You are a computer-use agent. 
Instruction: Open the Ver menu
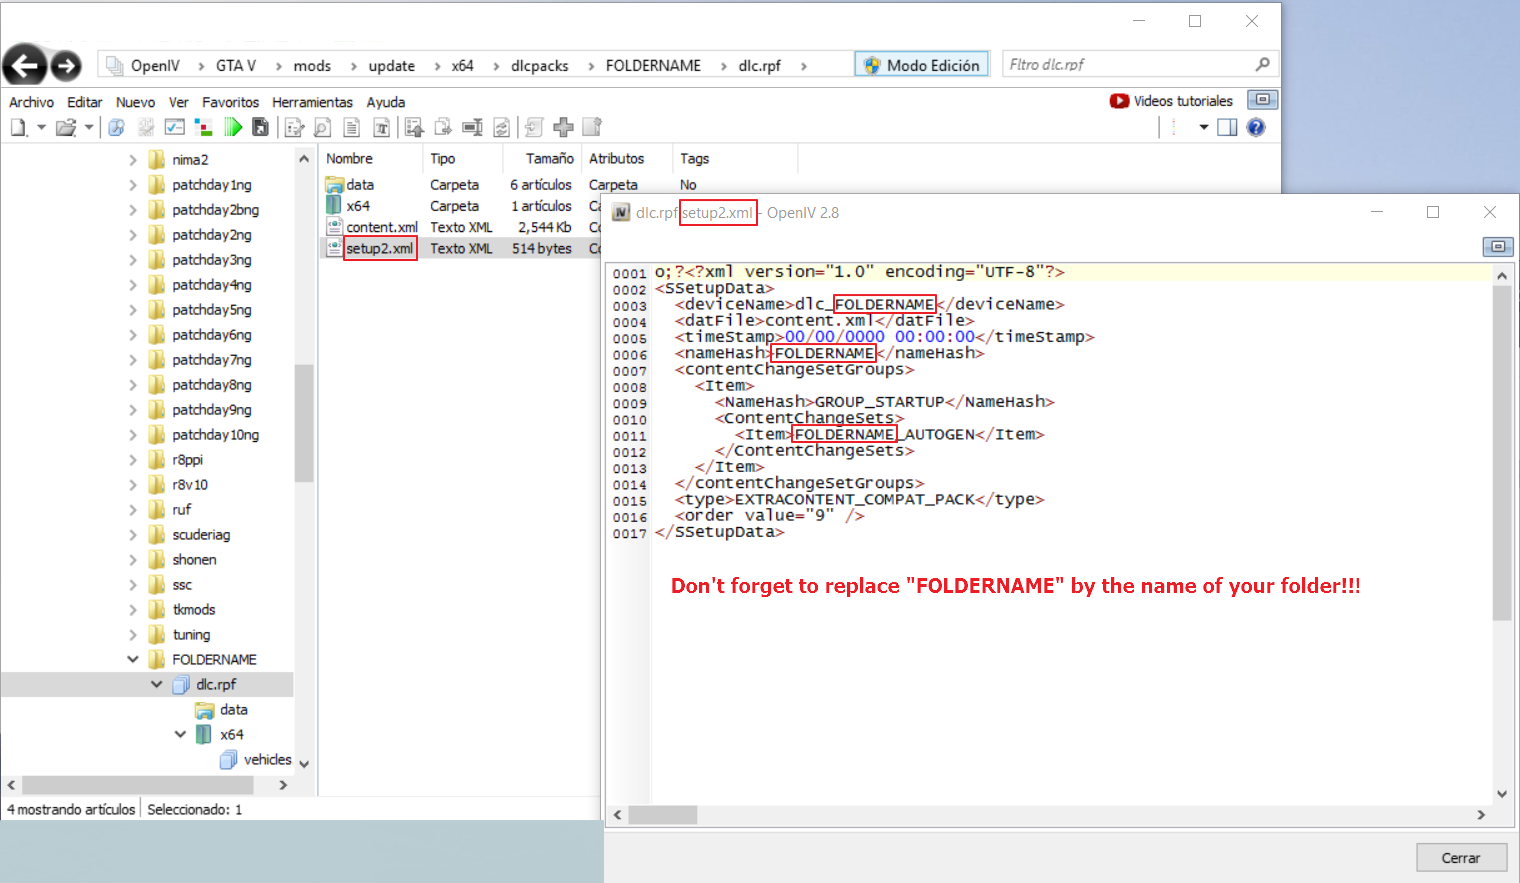[x=178, y=102]
